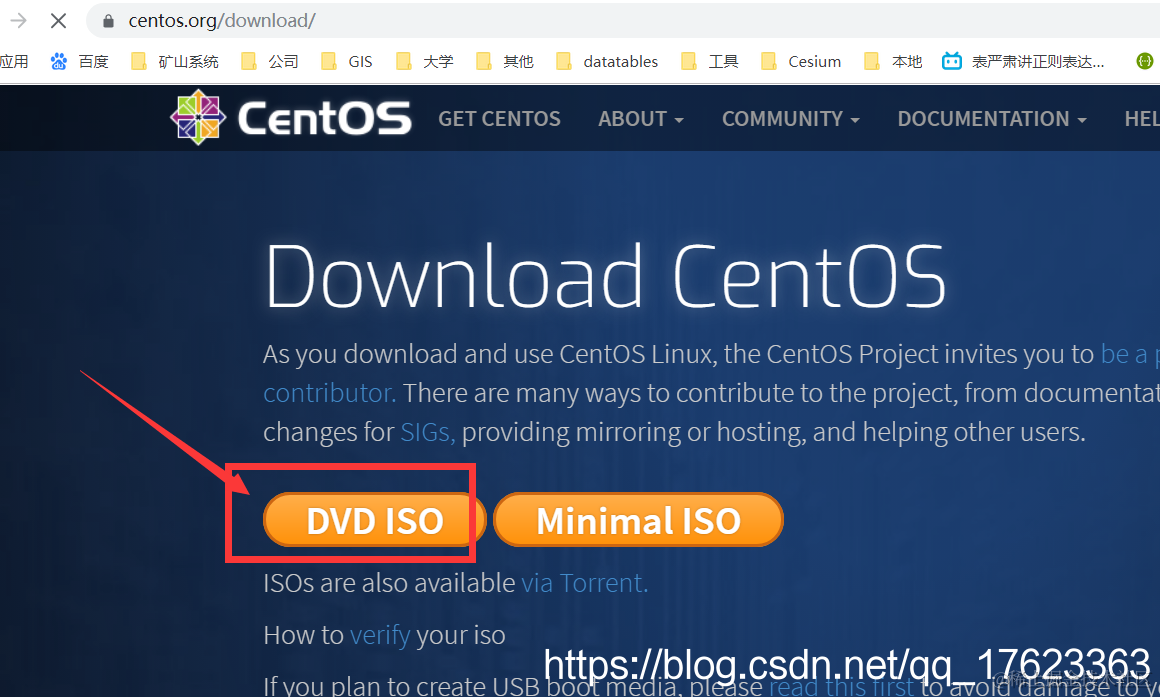This screenshot has width=1160, height=697.
Task: Follow the 'SIGs' link
Action: (428, 432)
